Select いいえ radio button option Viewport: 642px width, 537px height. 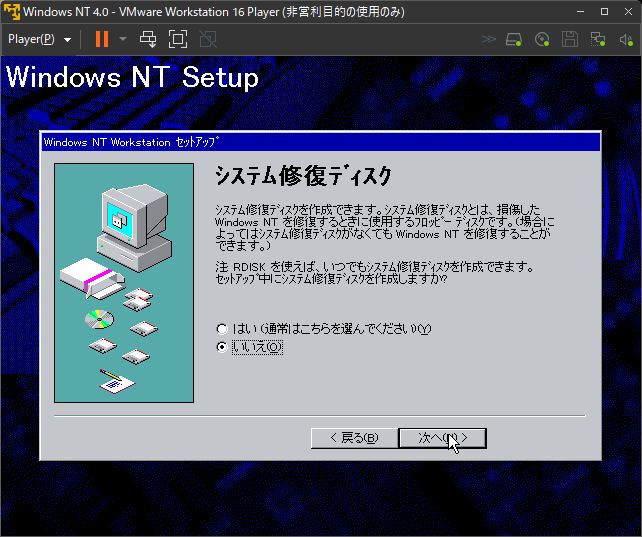tap(222, 347)
